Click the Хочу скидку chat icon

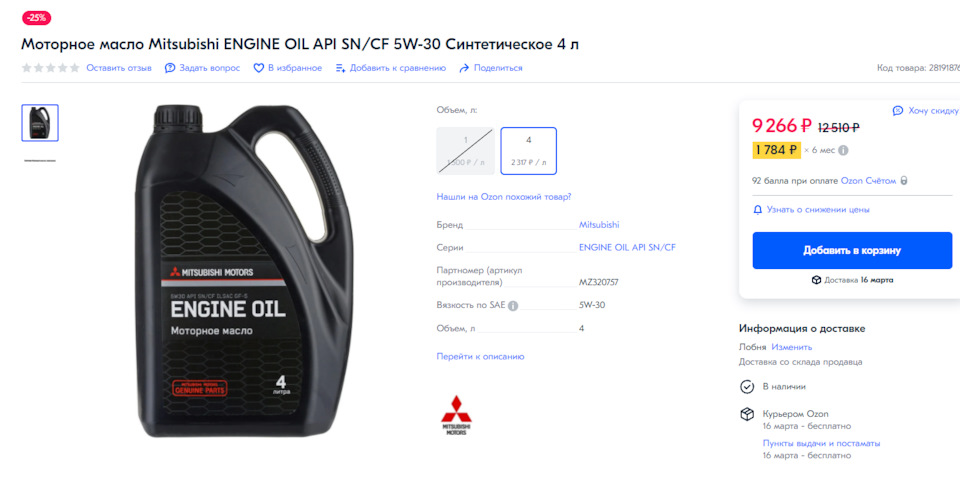tap(898, 111)
